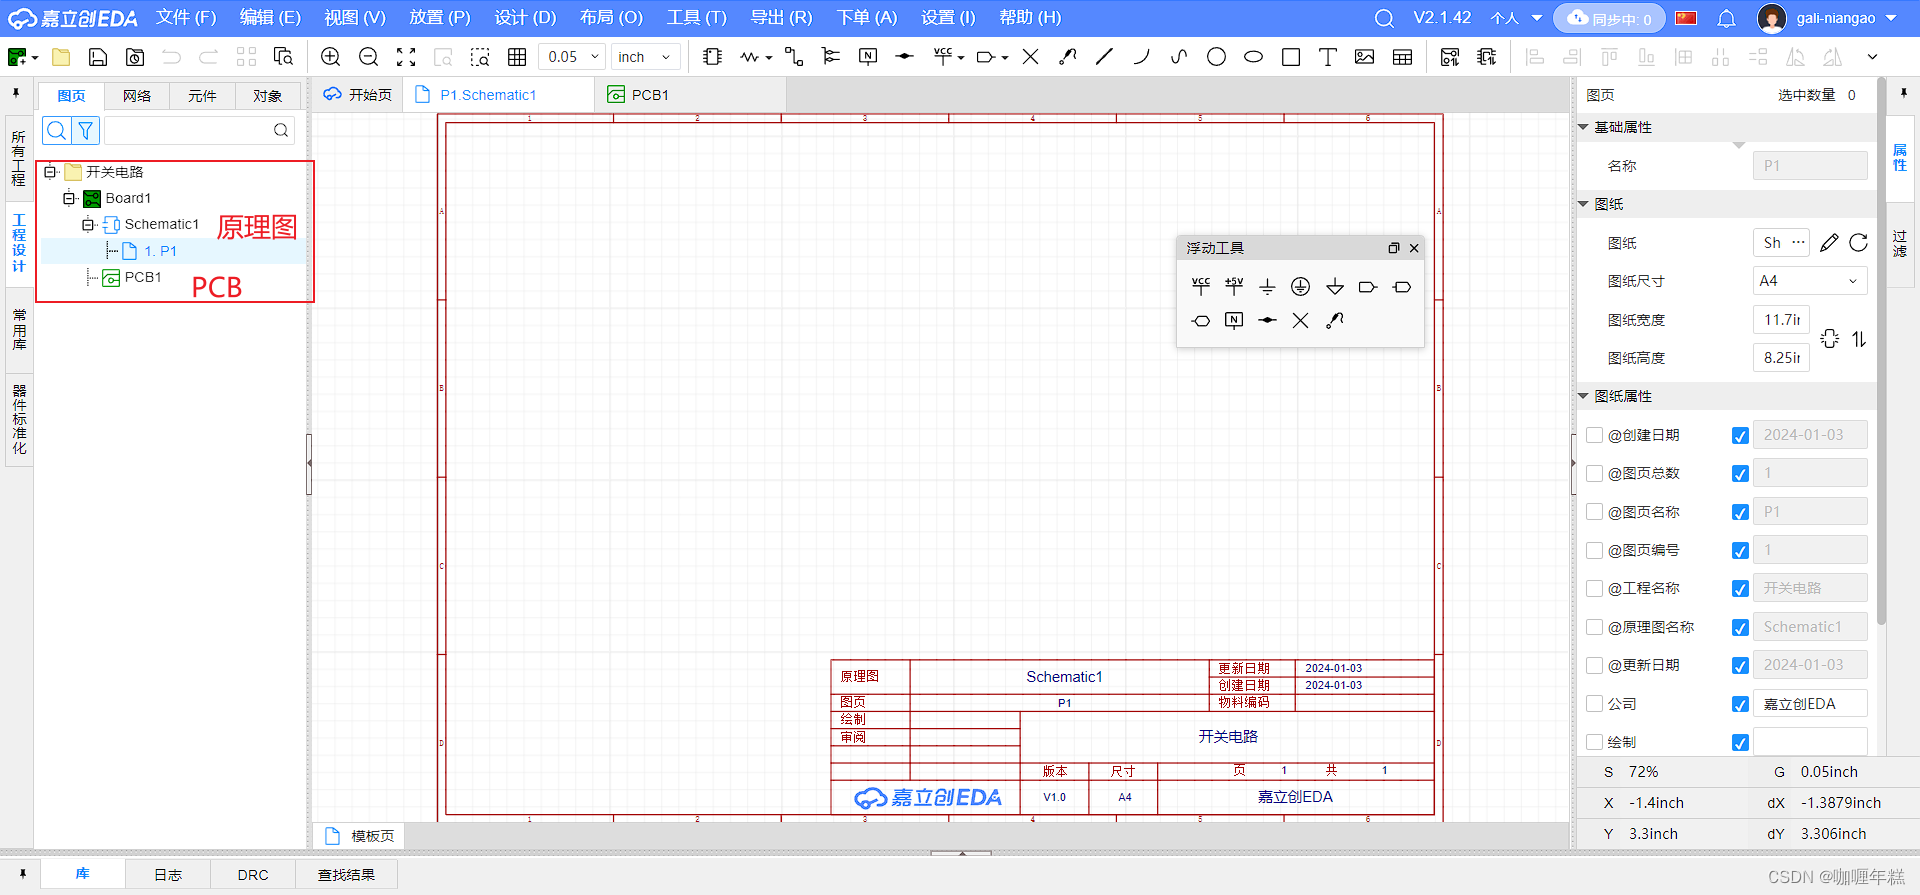1920x895 pixels.
Task: Uncheck the blue checkbox beside @工程名称 value
Action: [1740, 589]
